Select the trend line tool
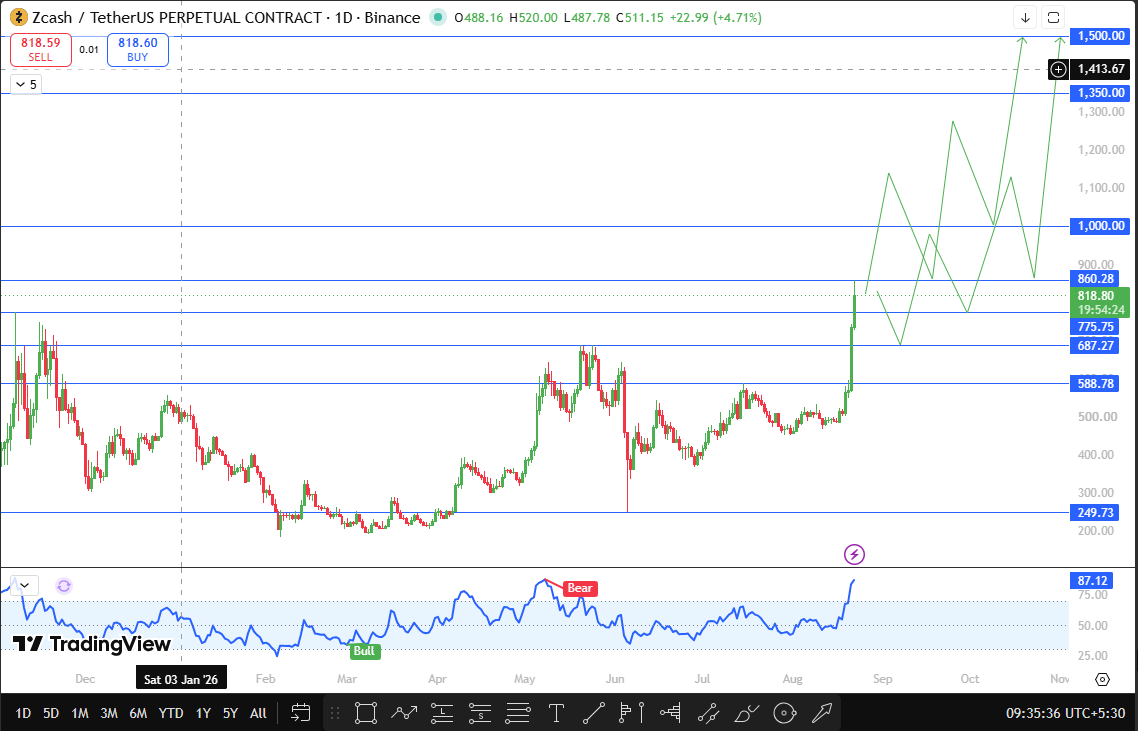The width and height of the screenshot is (1138, 731). (594, 713)
